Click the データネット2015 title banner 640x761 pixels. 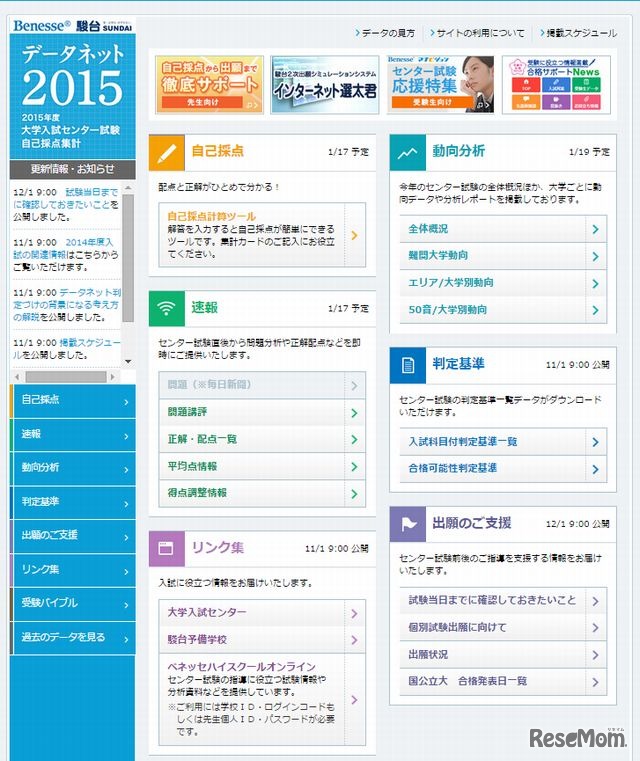point(72,97)
